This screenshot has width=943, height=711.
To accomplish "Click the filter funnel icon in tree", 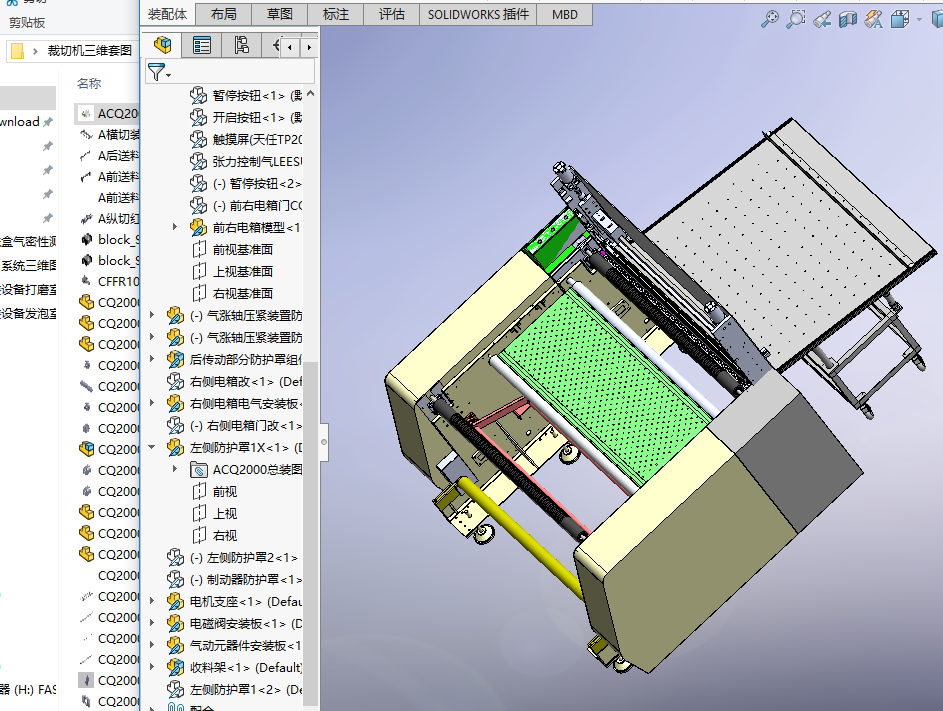I will (x=159, y=72).
